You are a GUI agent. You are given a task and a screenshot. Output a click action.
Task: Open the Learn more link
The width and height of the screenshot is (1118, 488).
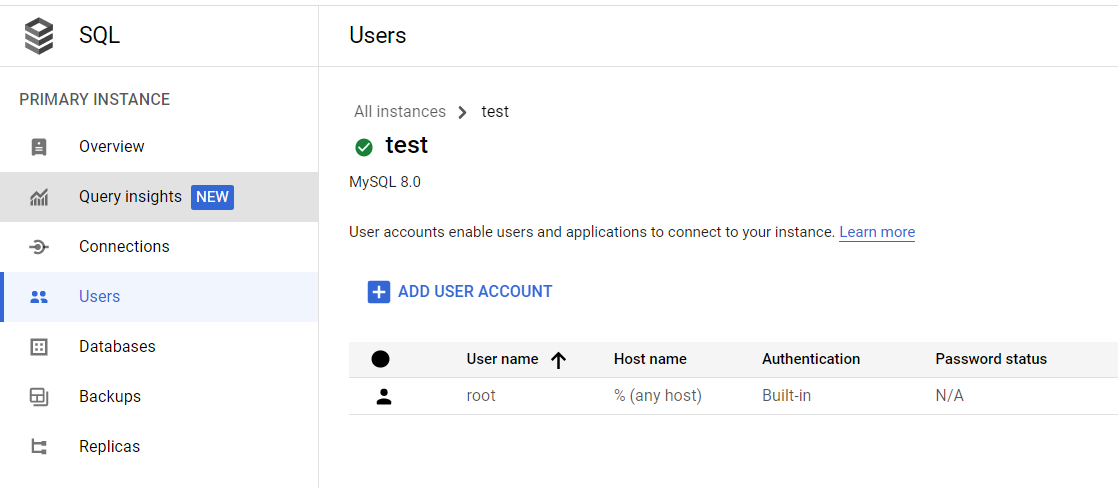coord(877,233)
